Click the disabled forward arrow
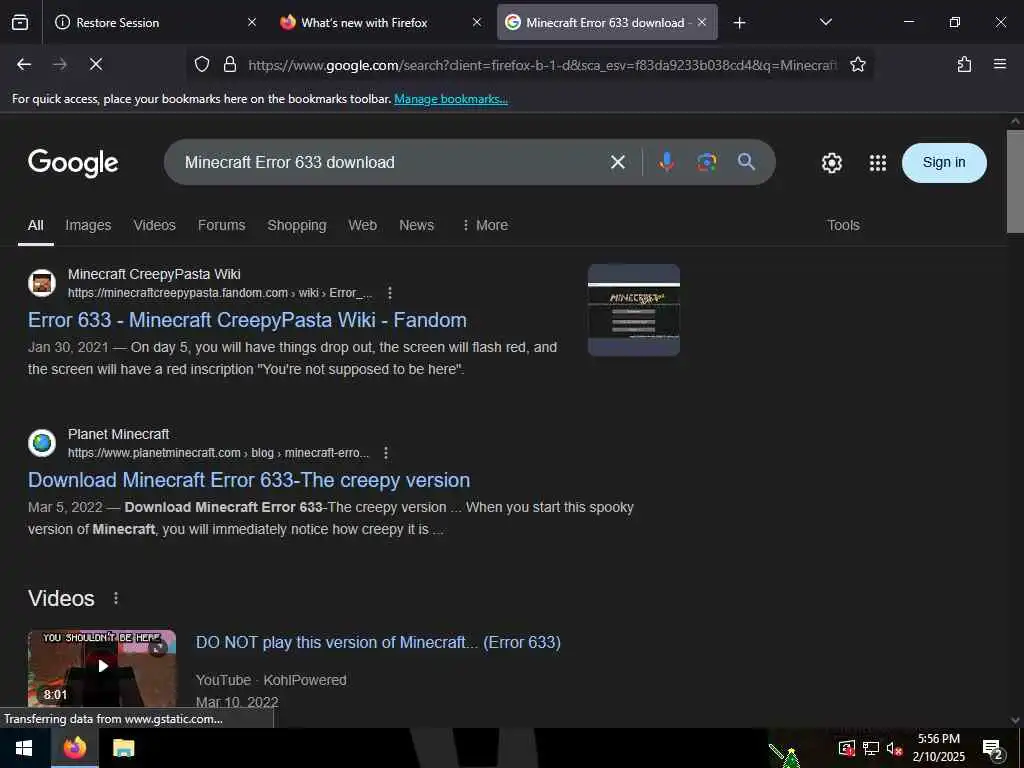1024x768 pixels. (60, 64)
